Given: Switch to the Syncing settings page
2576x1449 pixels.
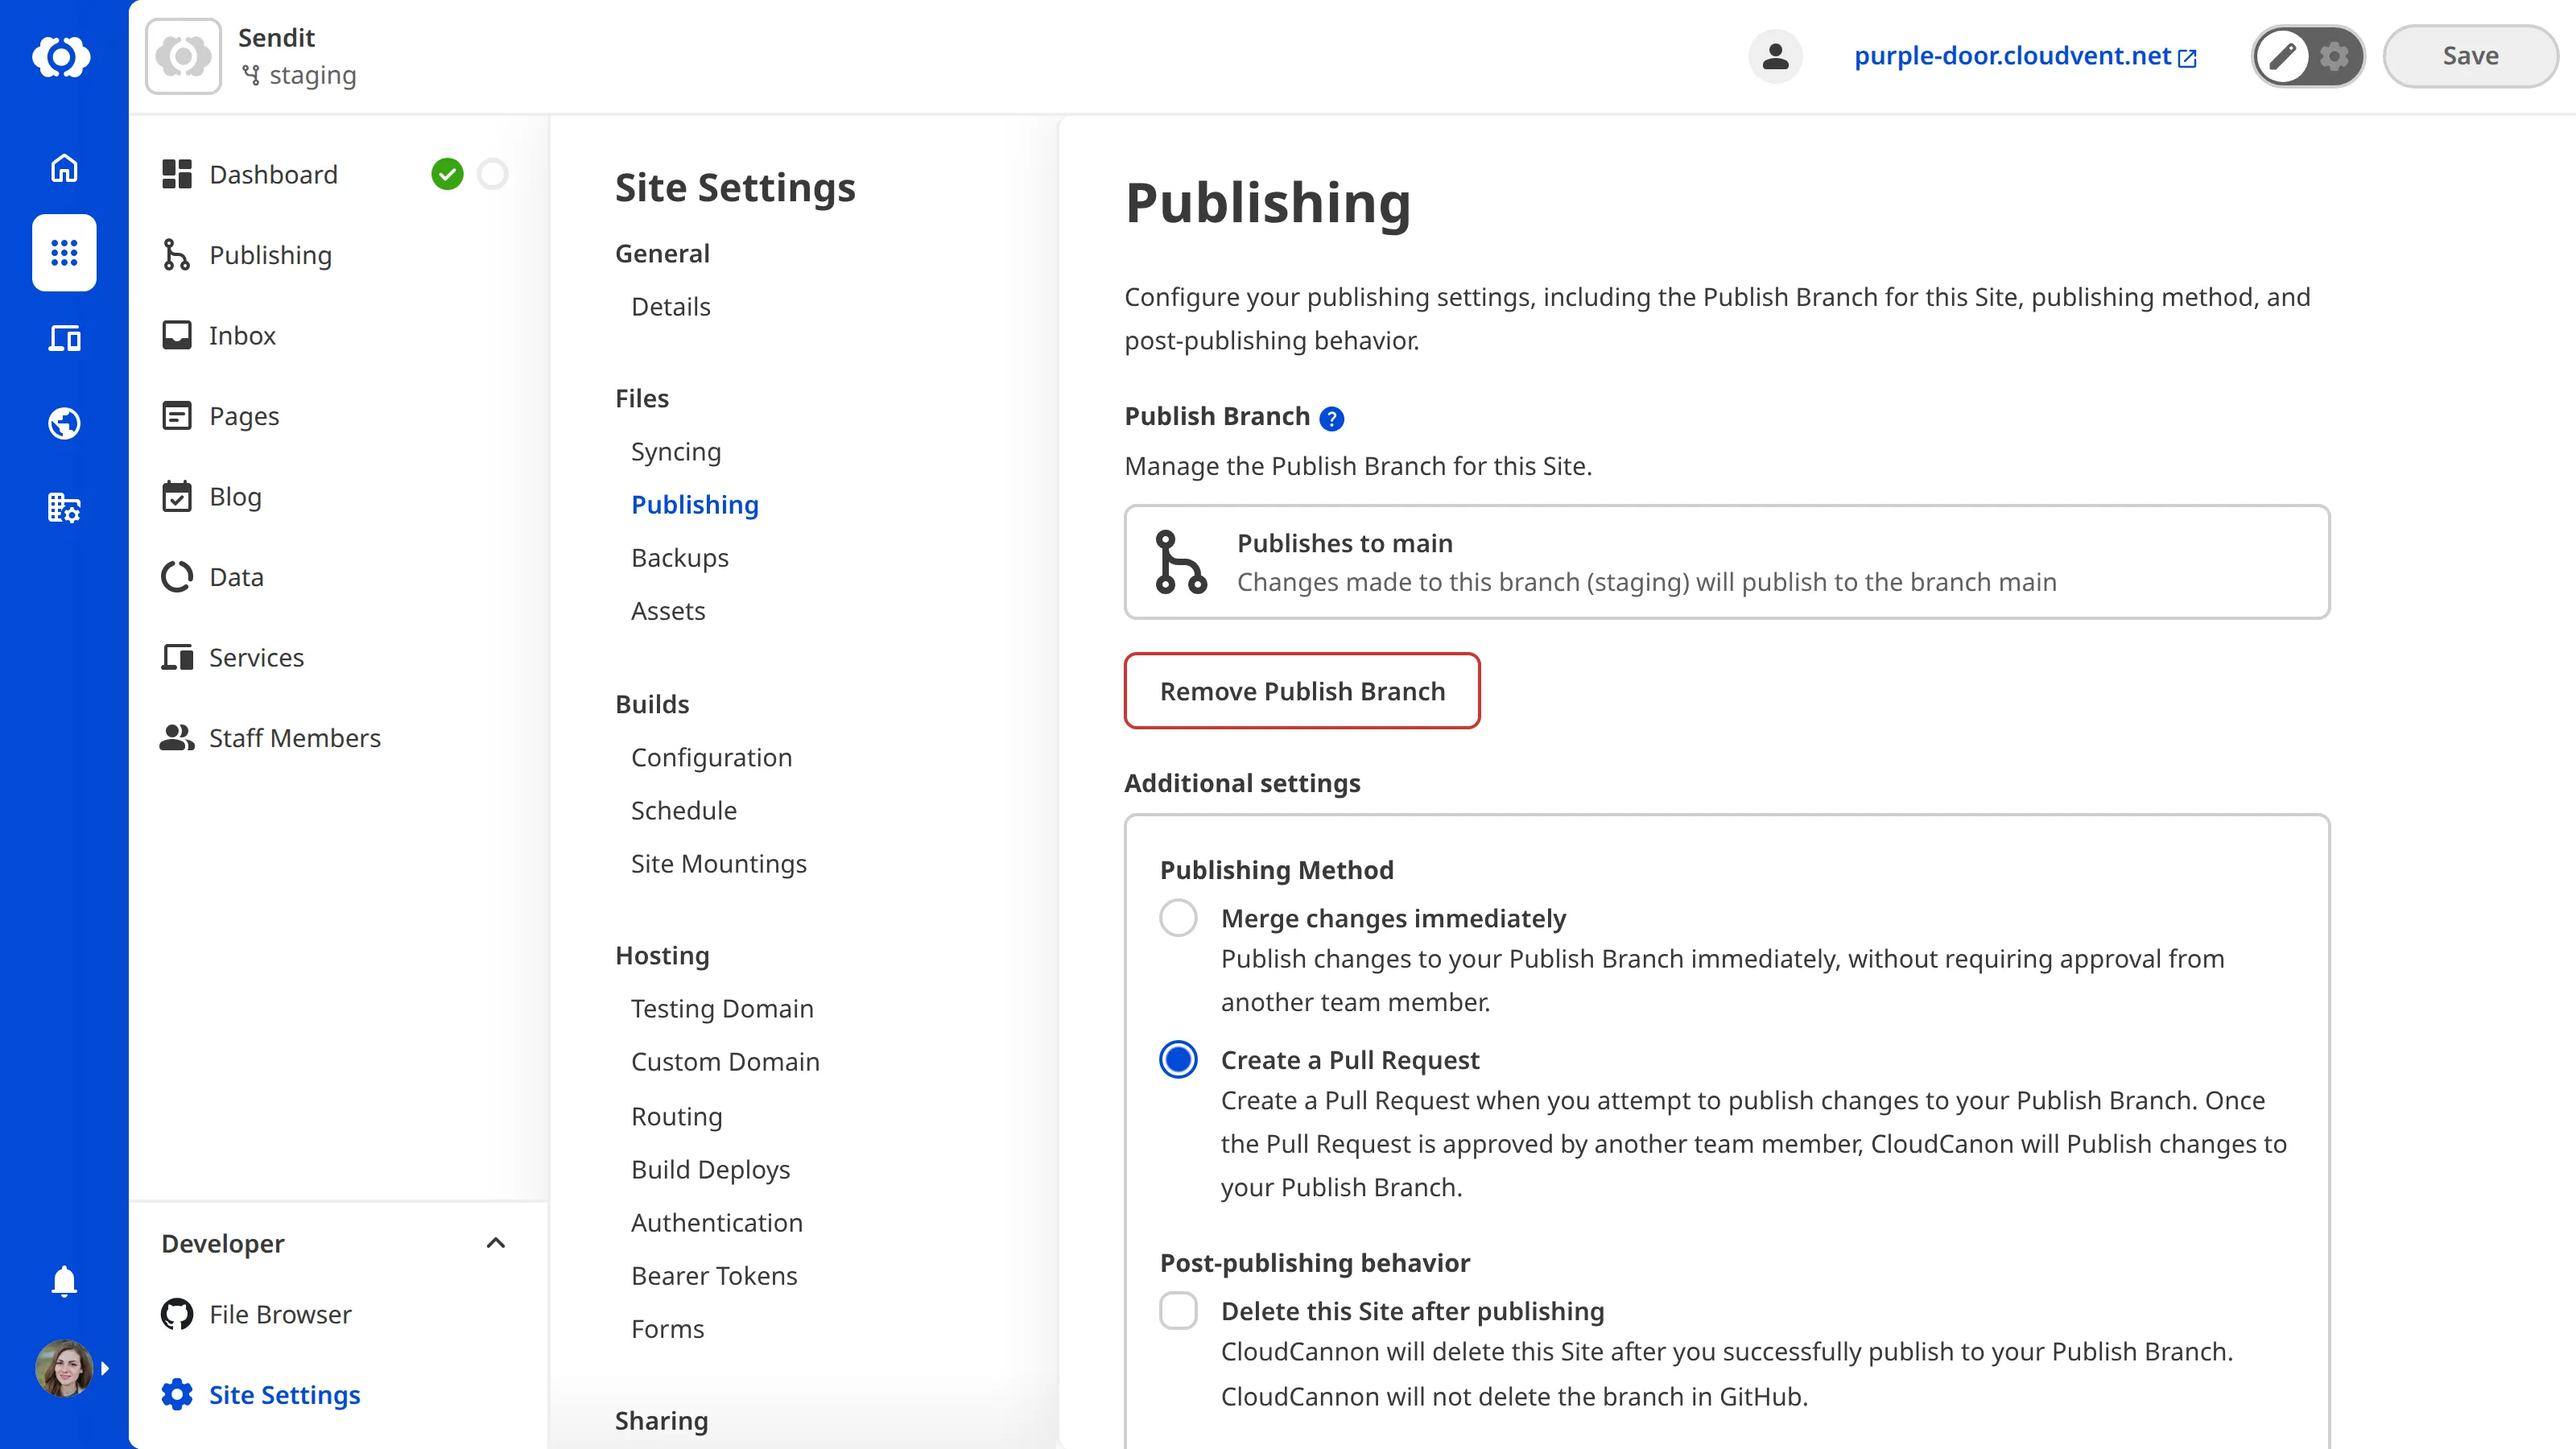Looking at the screenshot, I should (676, 451).
